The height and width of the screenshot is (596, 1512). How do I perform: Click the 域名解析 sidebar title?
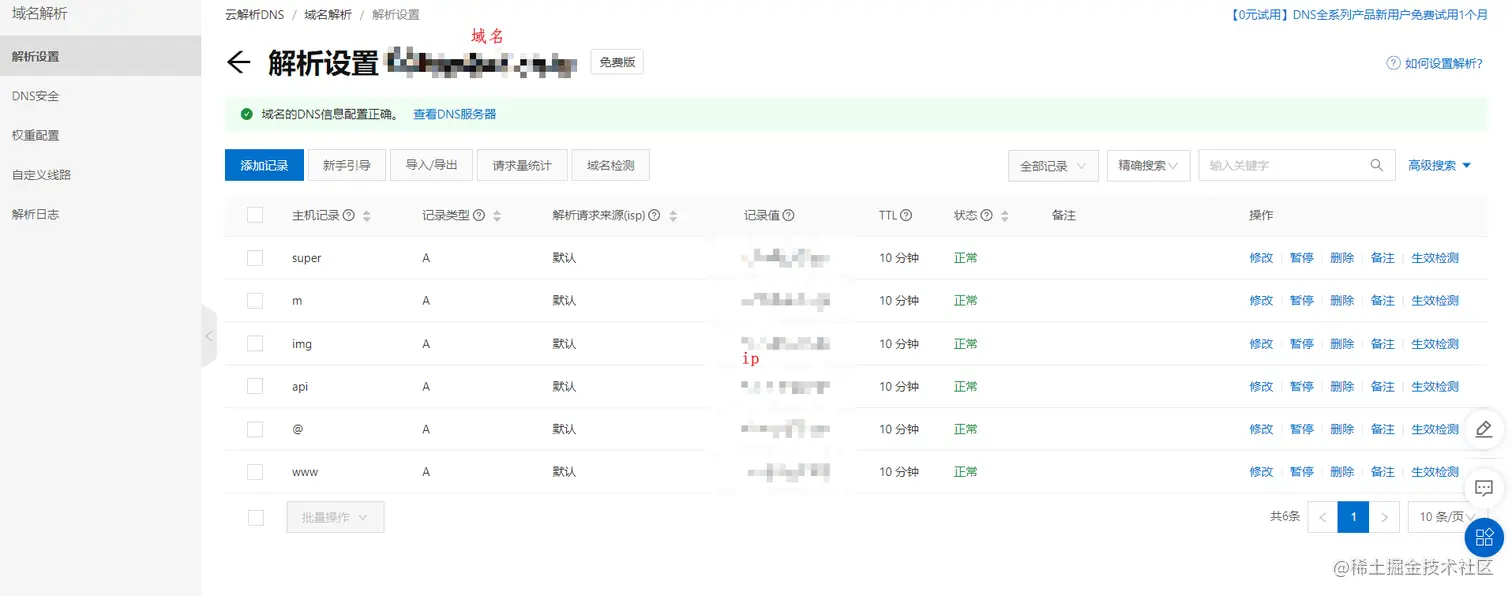(x=40, y=14)
